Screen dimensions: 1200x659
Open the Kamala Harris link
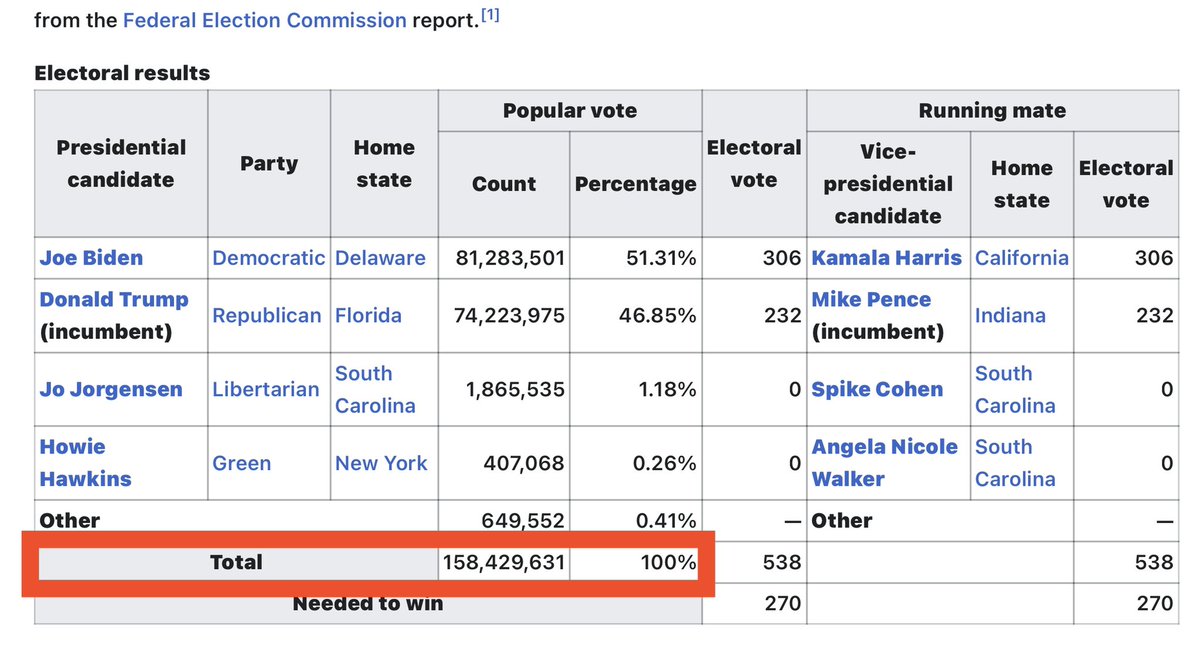click(x=886, y=258)
